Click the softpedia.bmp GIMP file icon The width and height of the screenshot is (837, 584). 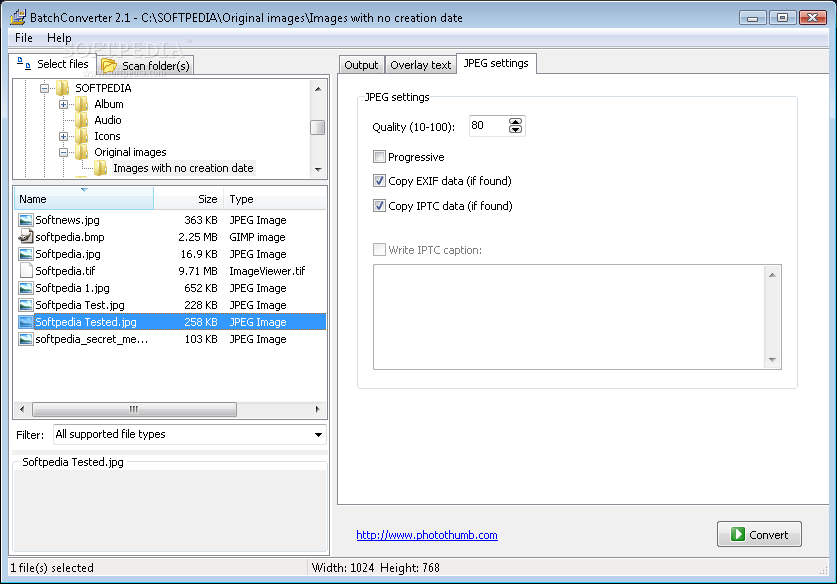pos(26,237)
